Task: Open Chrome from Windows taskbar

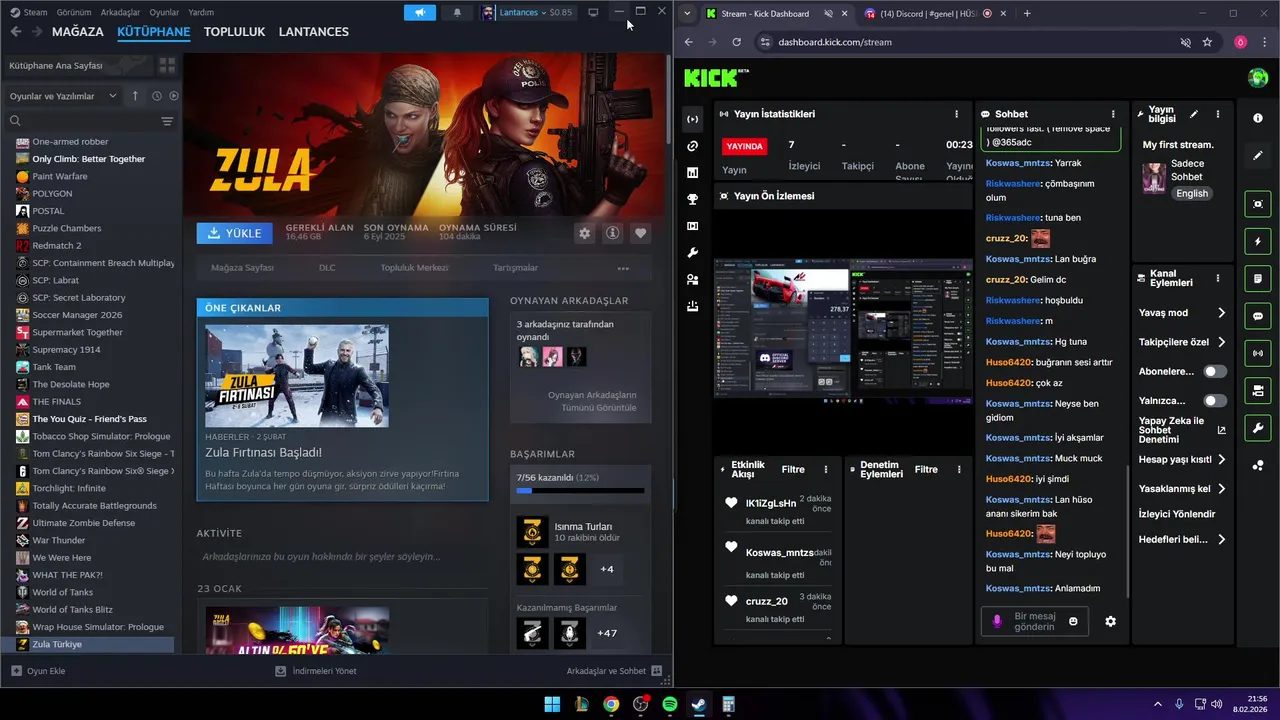Action: [x=611, y=704]
